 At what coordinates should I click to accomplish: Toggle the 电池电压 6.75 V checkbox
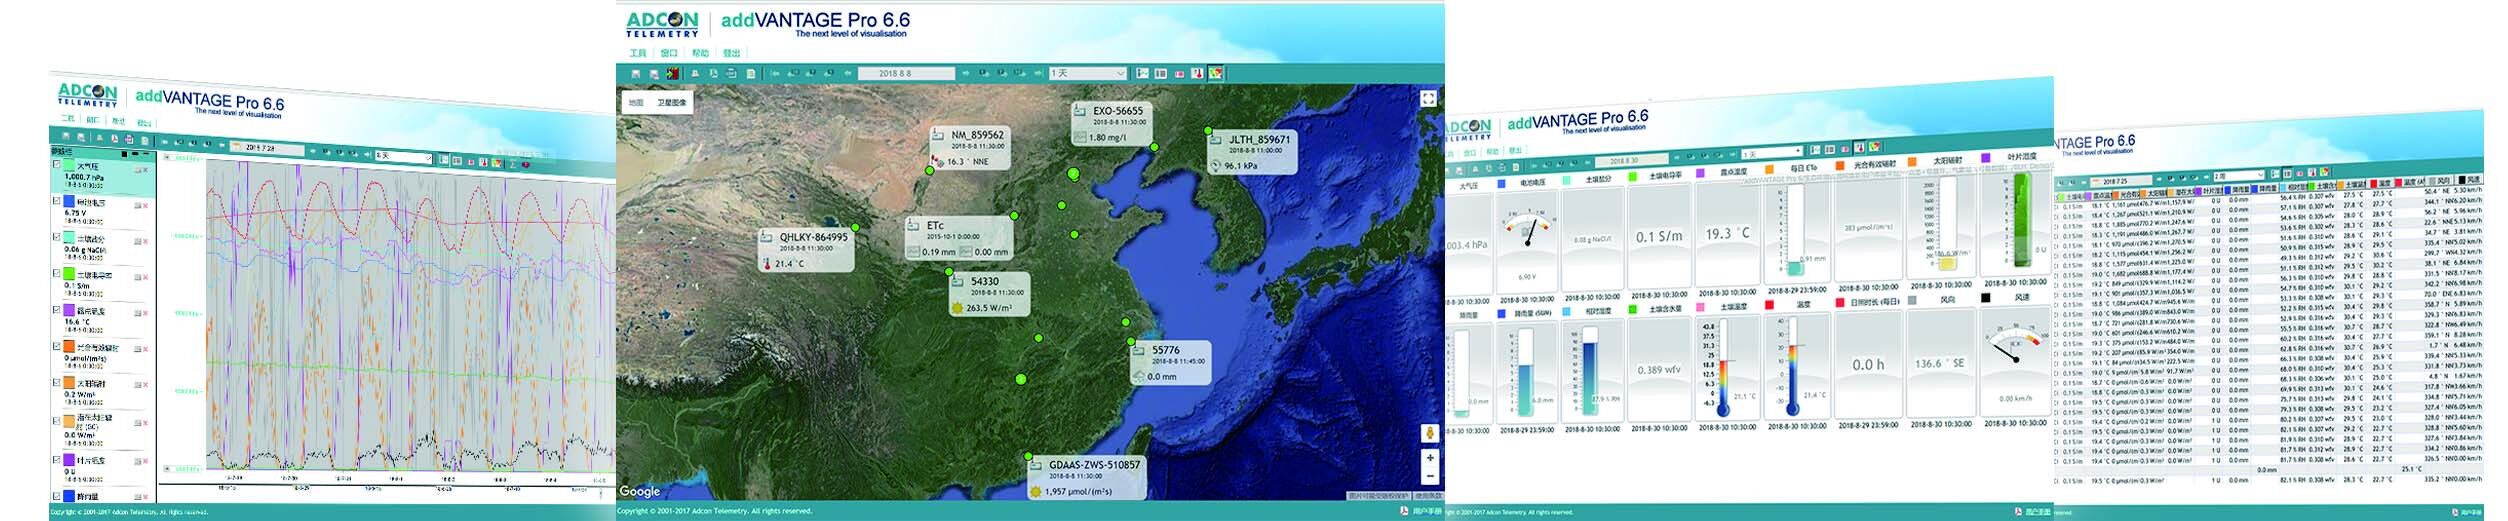click(x=56, y=201)
